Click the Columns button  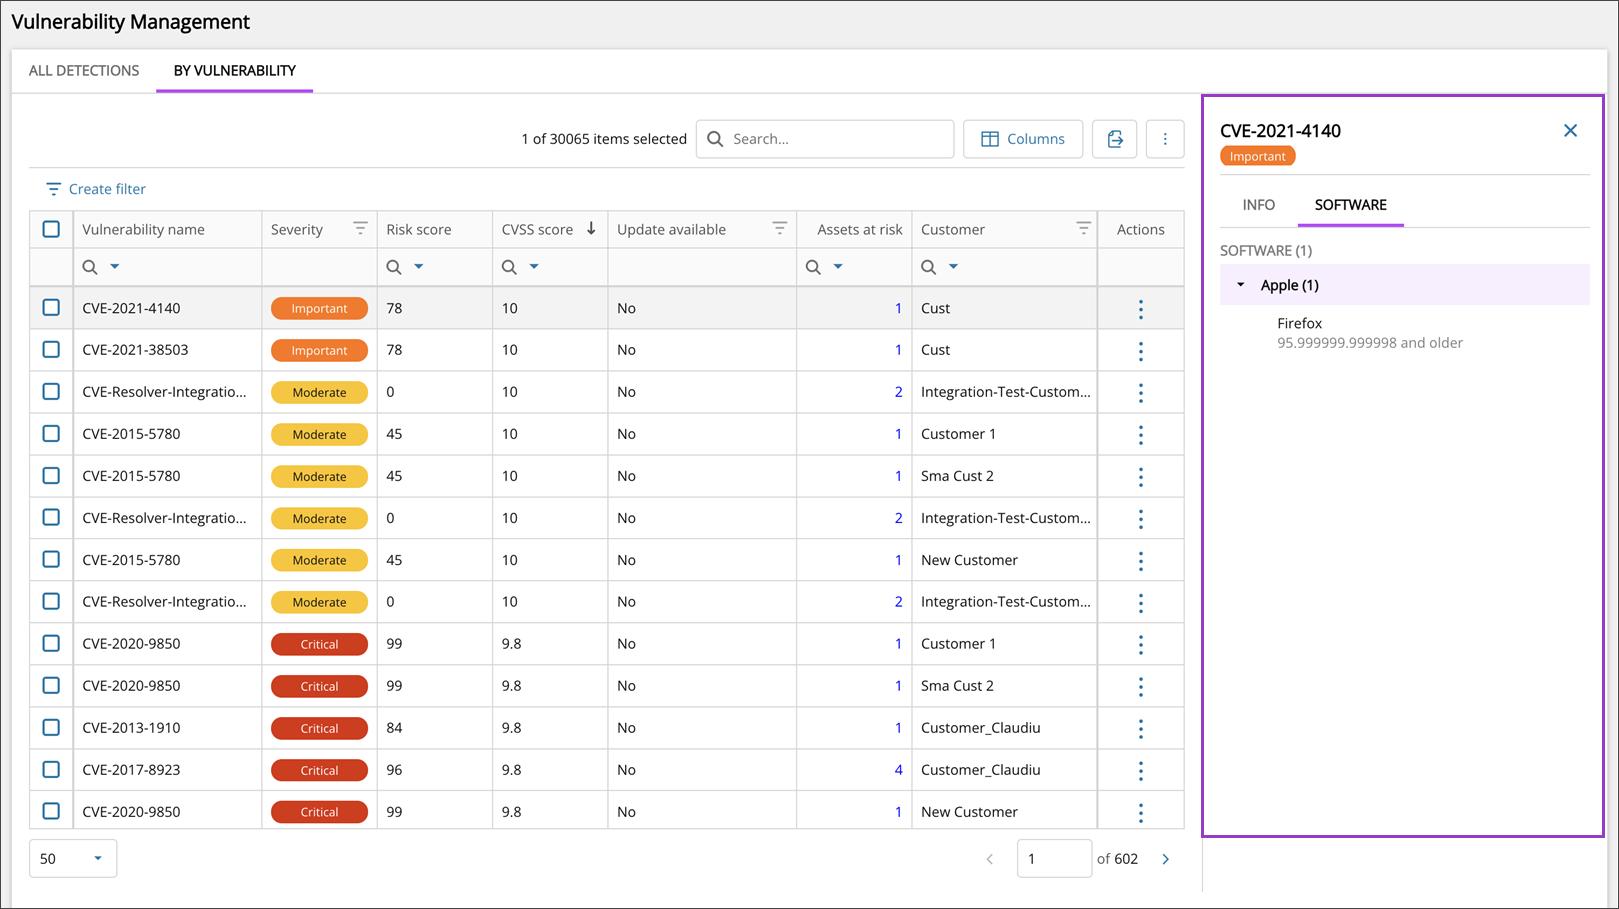click(x=1022, y=139)
